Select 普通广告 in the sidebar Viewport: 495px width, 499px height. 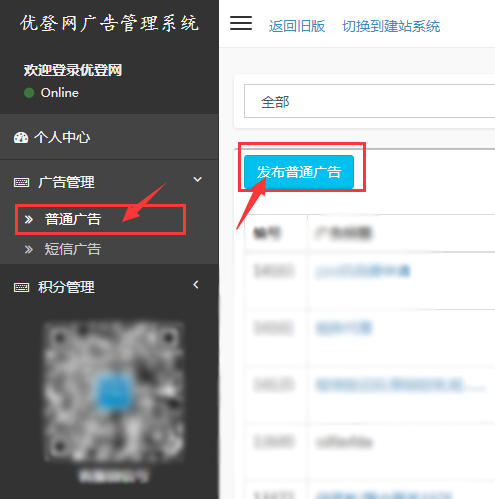point(73,219)
